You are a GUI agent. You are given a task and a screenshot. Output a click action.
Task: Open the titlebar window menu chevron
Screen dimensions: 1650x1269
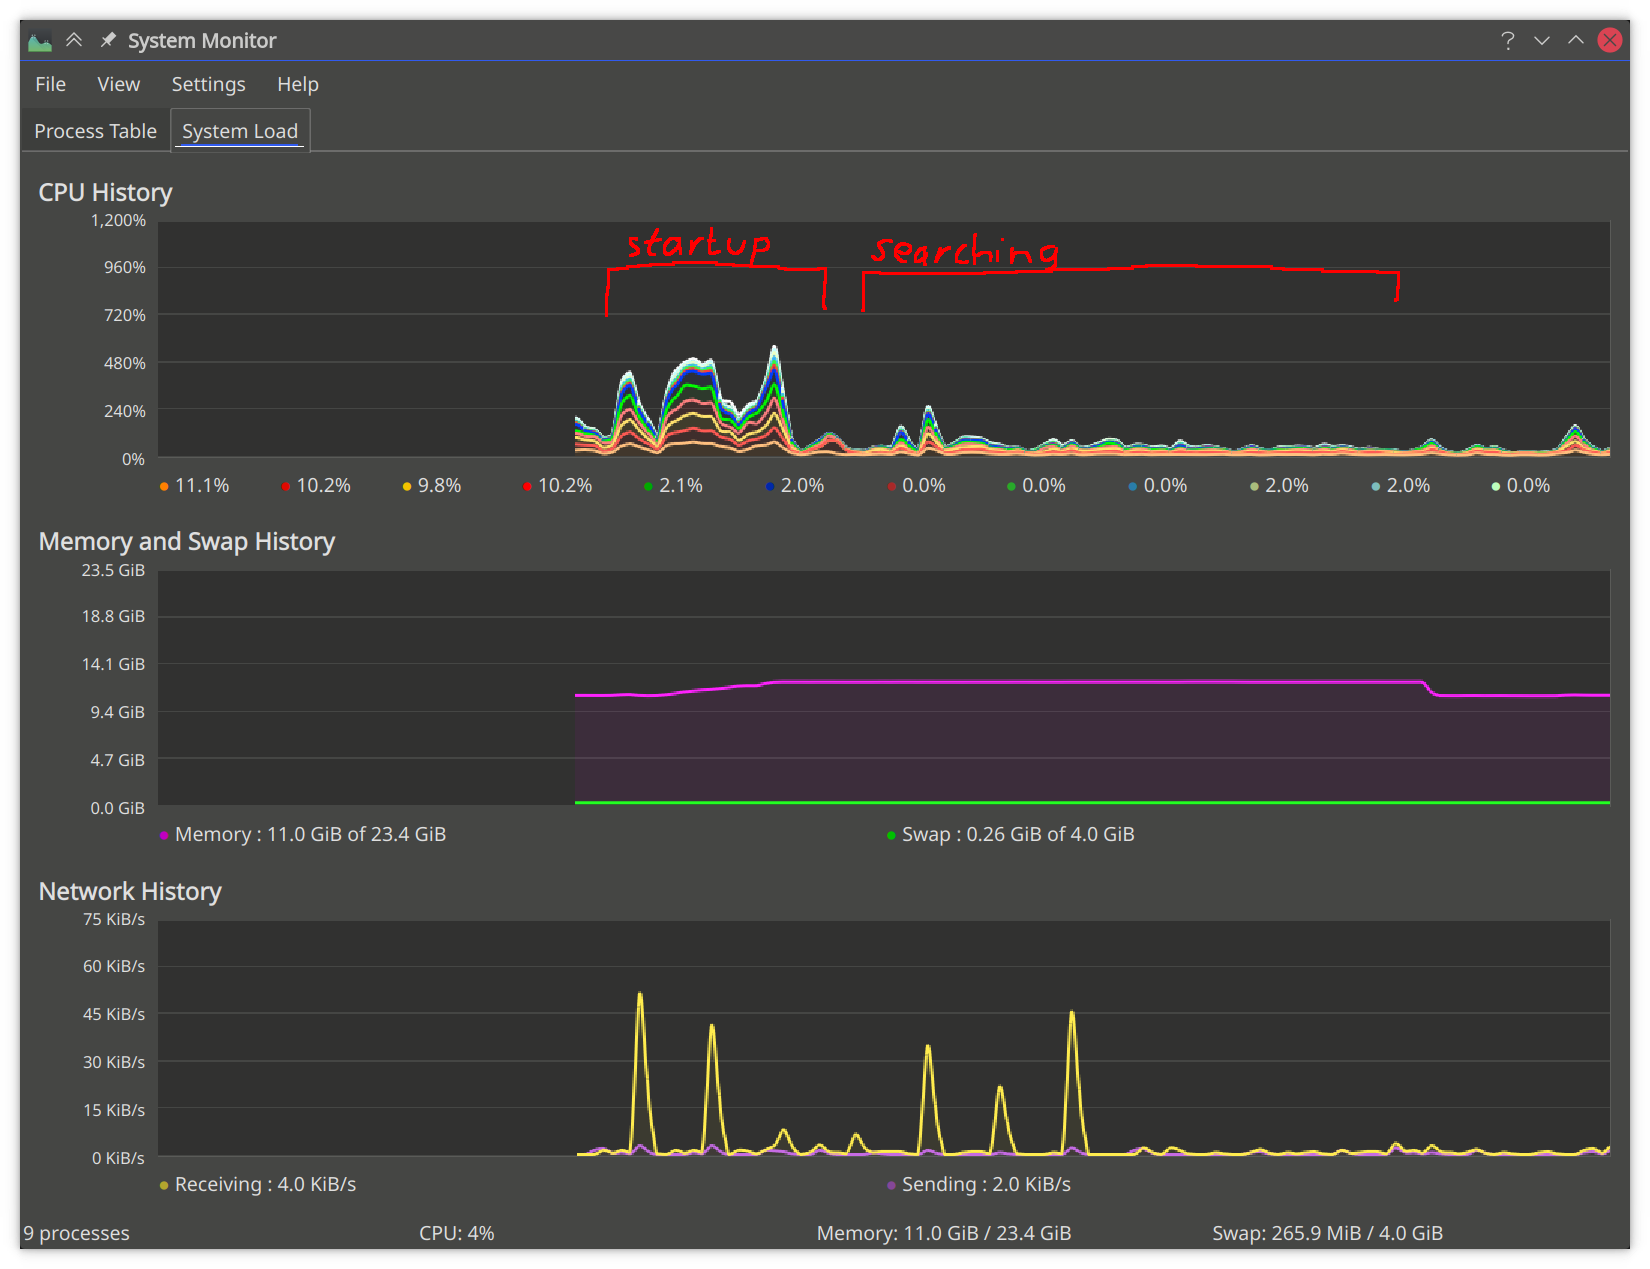pos(1541,40)
